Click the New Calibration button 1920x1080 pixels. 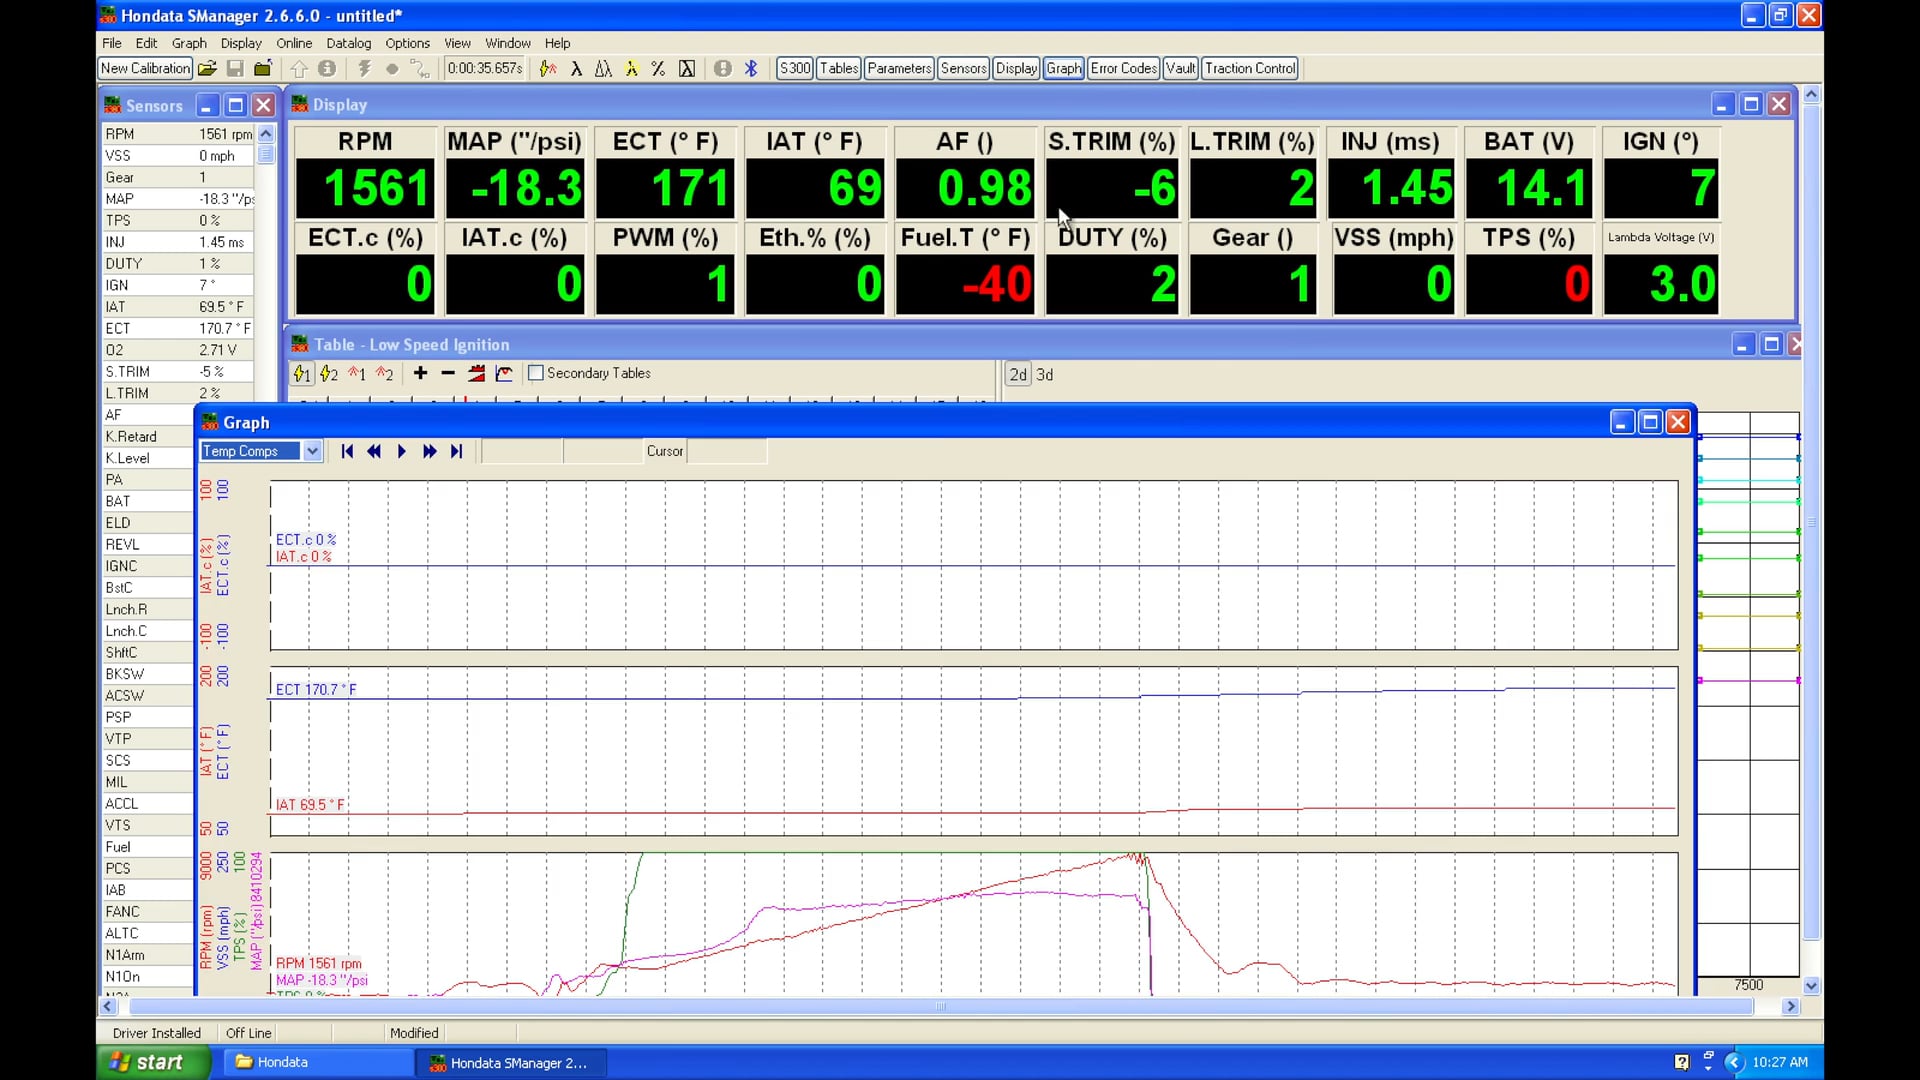click(x=145, y=69)
